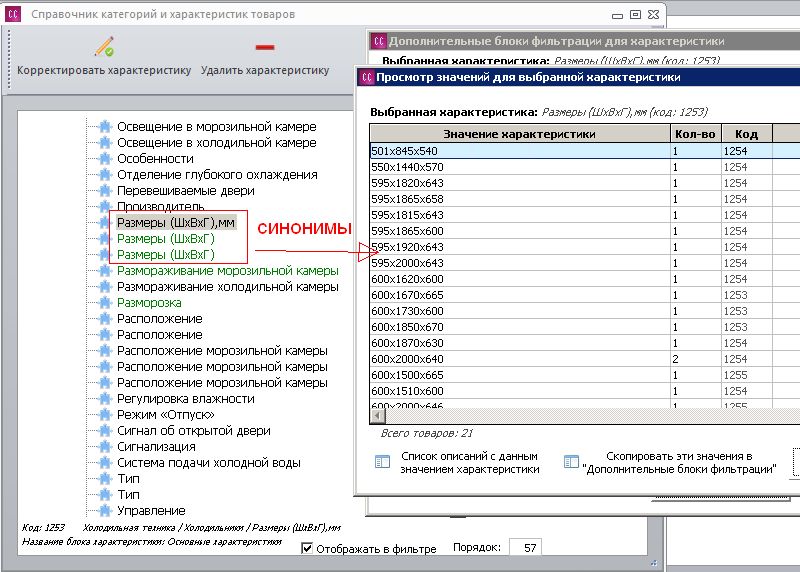This screenshot has height=572, width=800.
Task: Select table row 600x1850x670
Action: pyautogui.click(x=585, y=327)
